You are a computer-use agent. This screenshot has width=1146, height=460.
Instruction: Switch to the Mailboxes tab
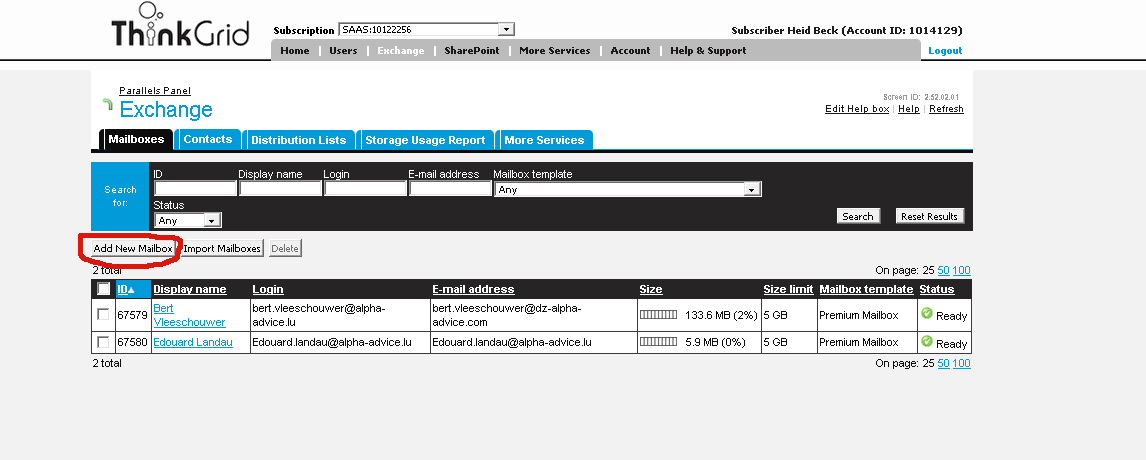[x=136, y=139]
